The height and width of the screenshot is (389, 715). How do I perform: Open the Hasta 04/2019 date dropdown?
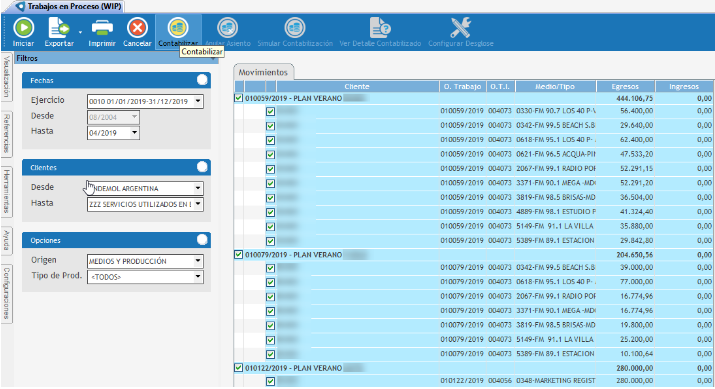pos(134,133)
